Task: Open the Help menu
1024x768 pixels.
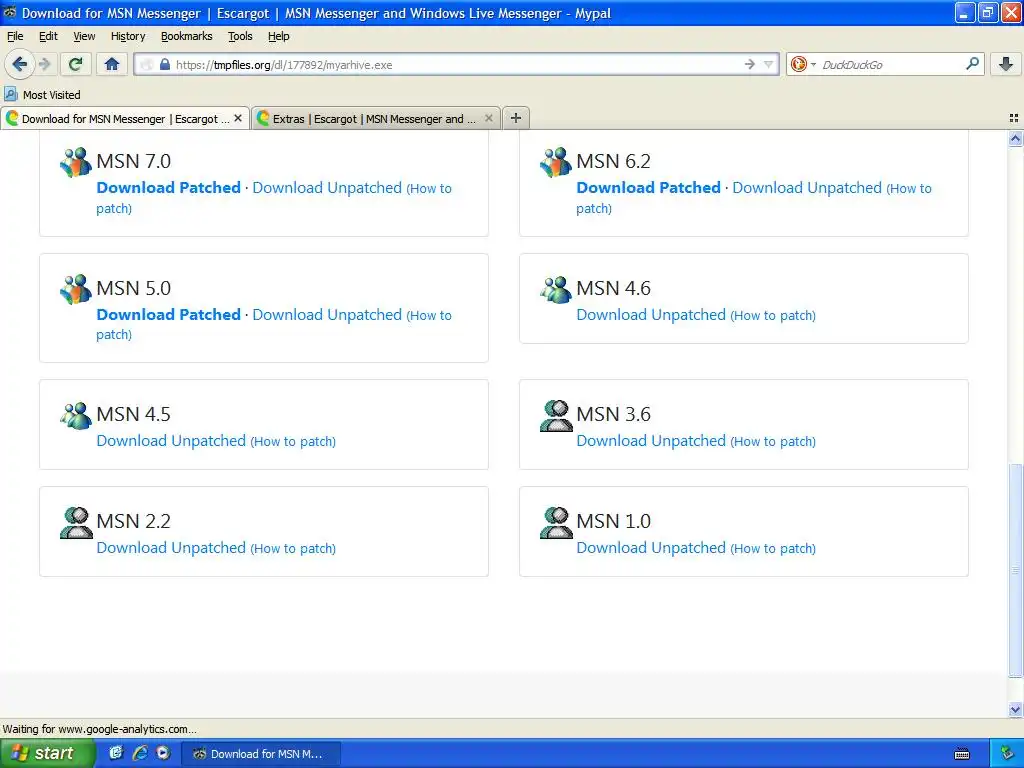Action: click(279, 36)
